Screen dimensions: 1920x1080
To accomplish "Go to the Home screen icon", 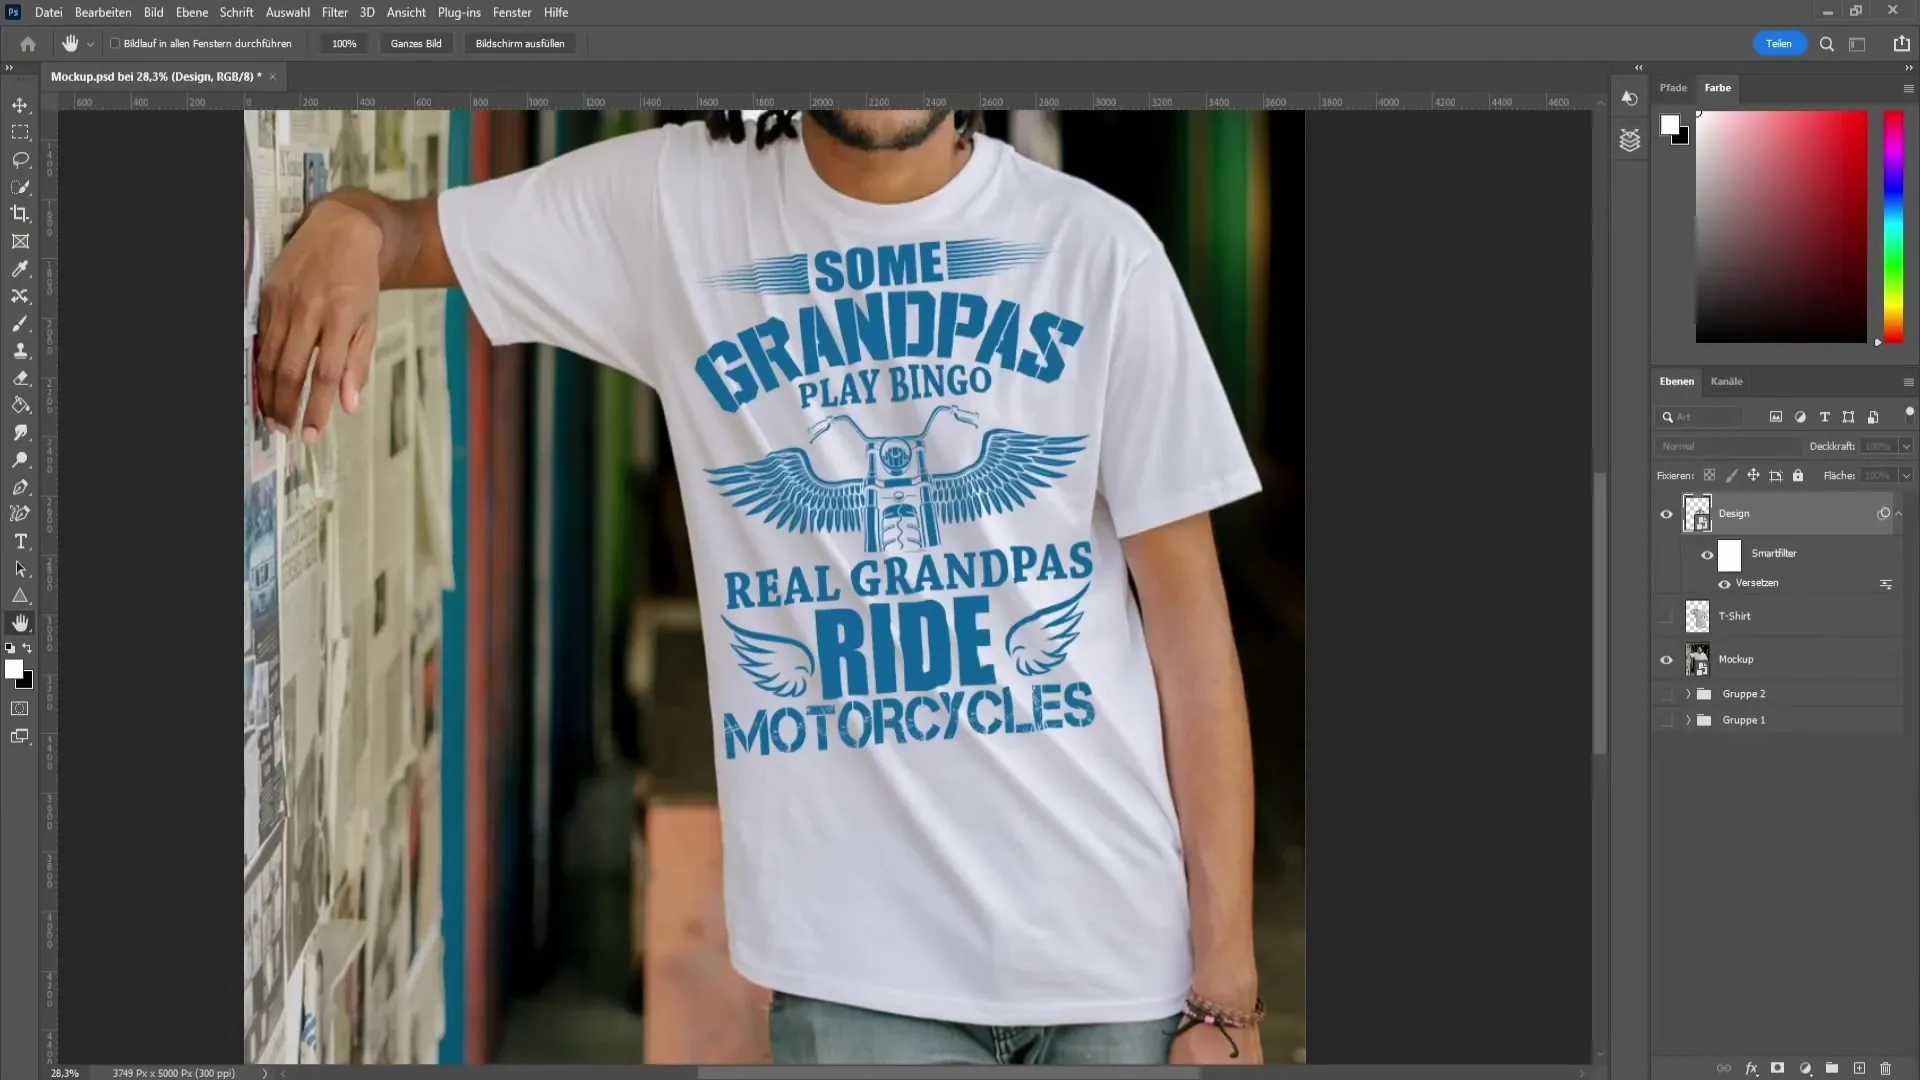I will [x=28, y=44].
